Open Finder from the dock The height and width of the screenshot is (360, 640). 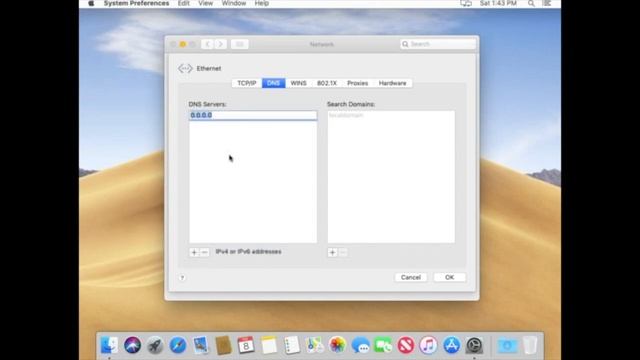coord(109,345)
